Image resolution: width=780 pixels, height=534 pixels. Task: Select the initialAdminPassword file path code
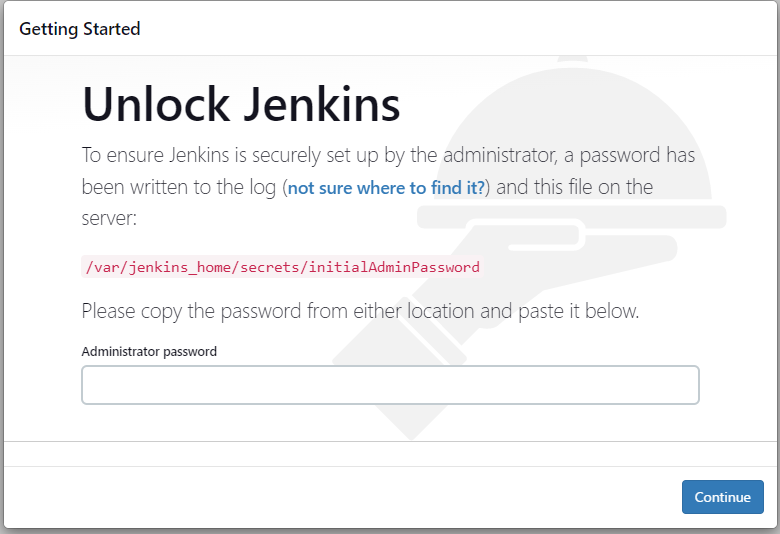(283, 267)
